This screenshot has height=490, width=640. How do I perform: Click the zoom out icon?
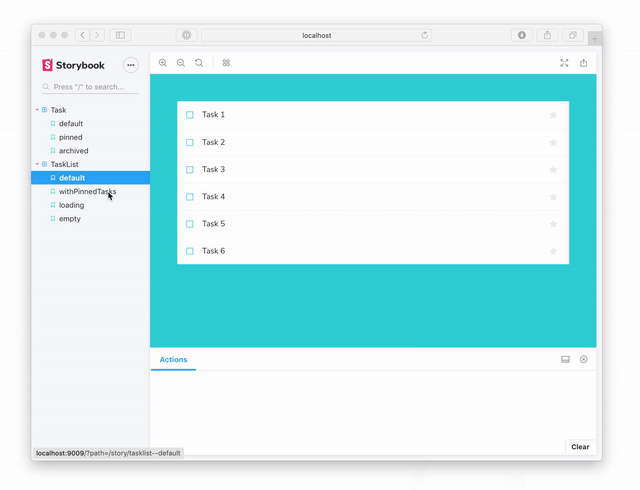[x=181, y=63]
